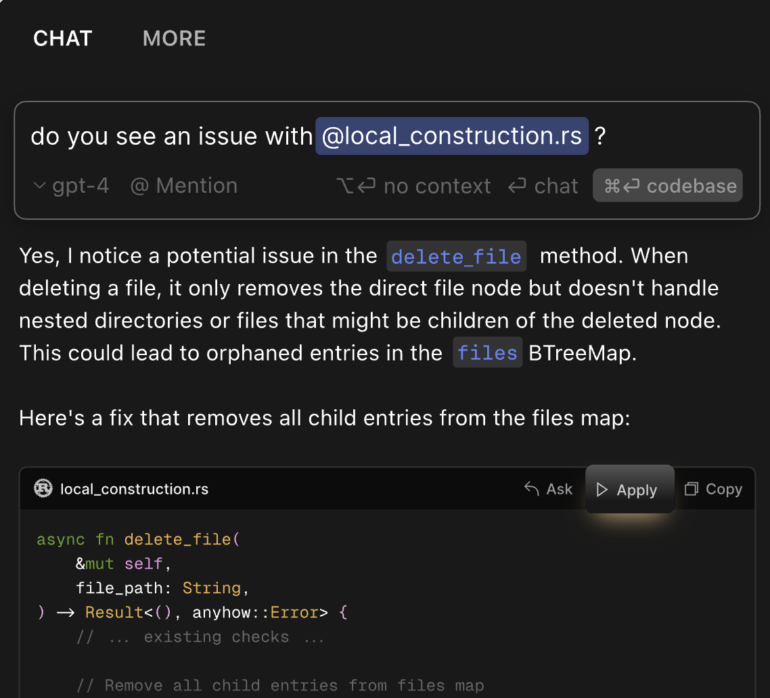Switch to the CHAT tab
The width and height of the screenshot is (770, 698).
pos(62,38)
